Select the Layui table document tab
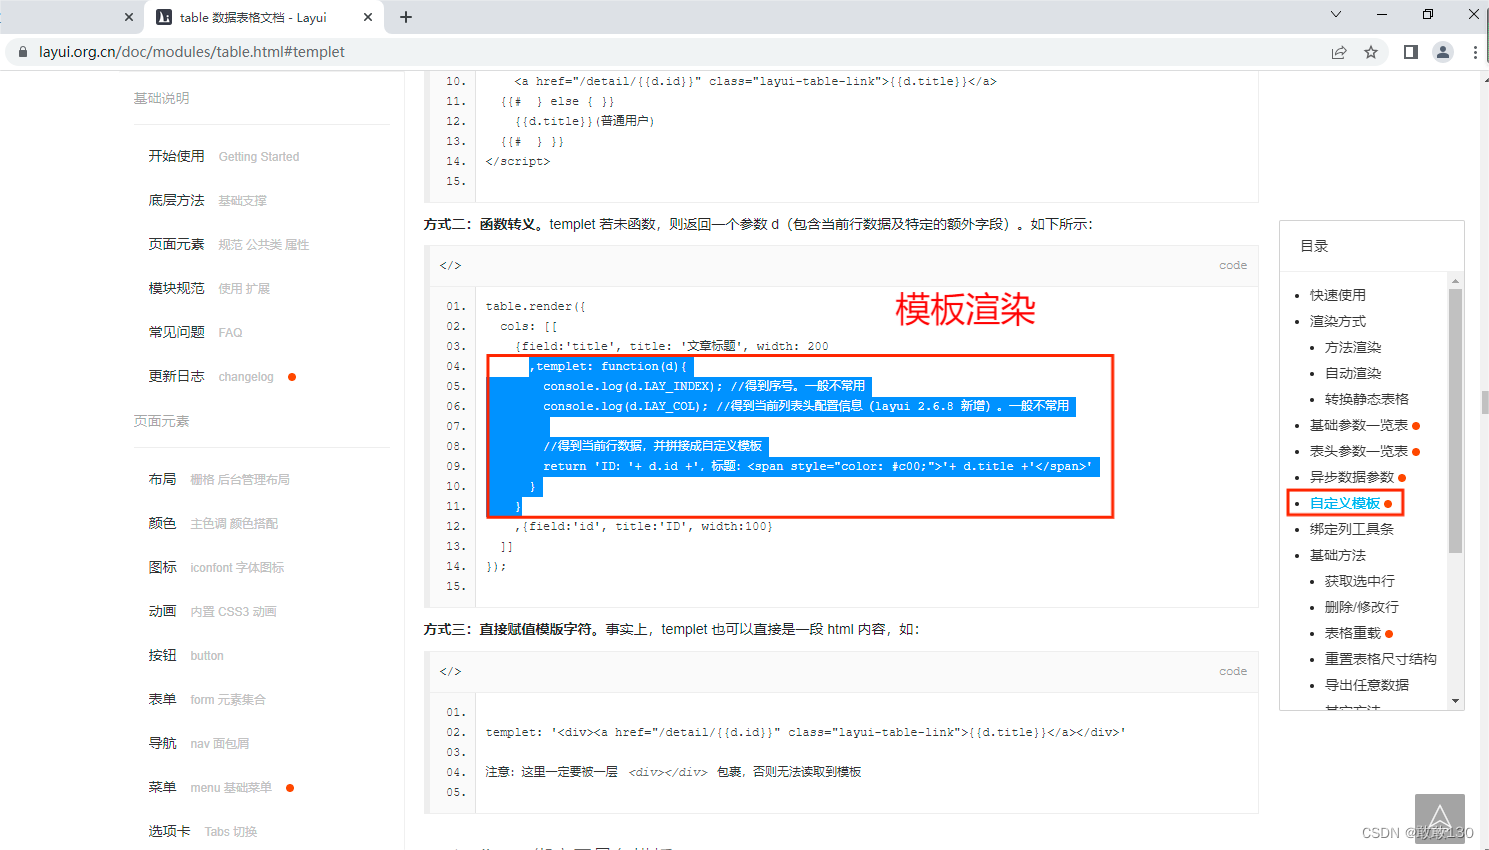Screen dimensions: 1489x850 (264, 17)
